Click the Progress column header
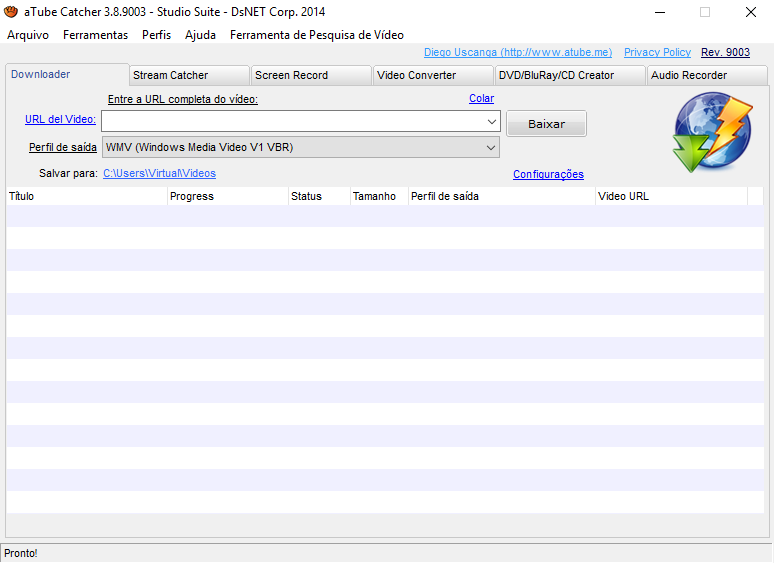 click(x=228, y=196)
